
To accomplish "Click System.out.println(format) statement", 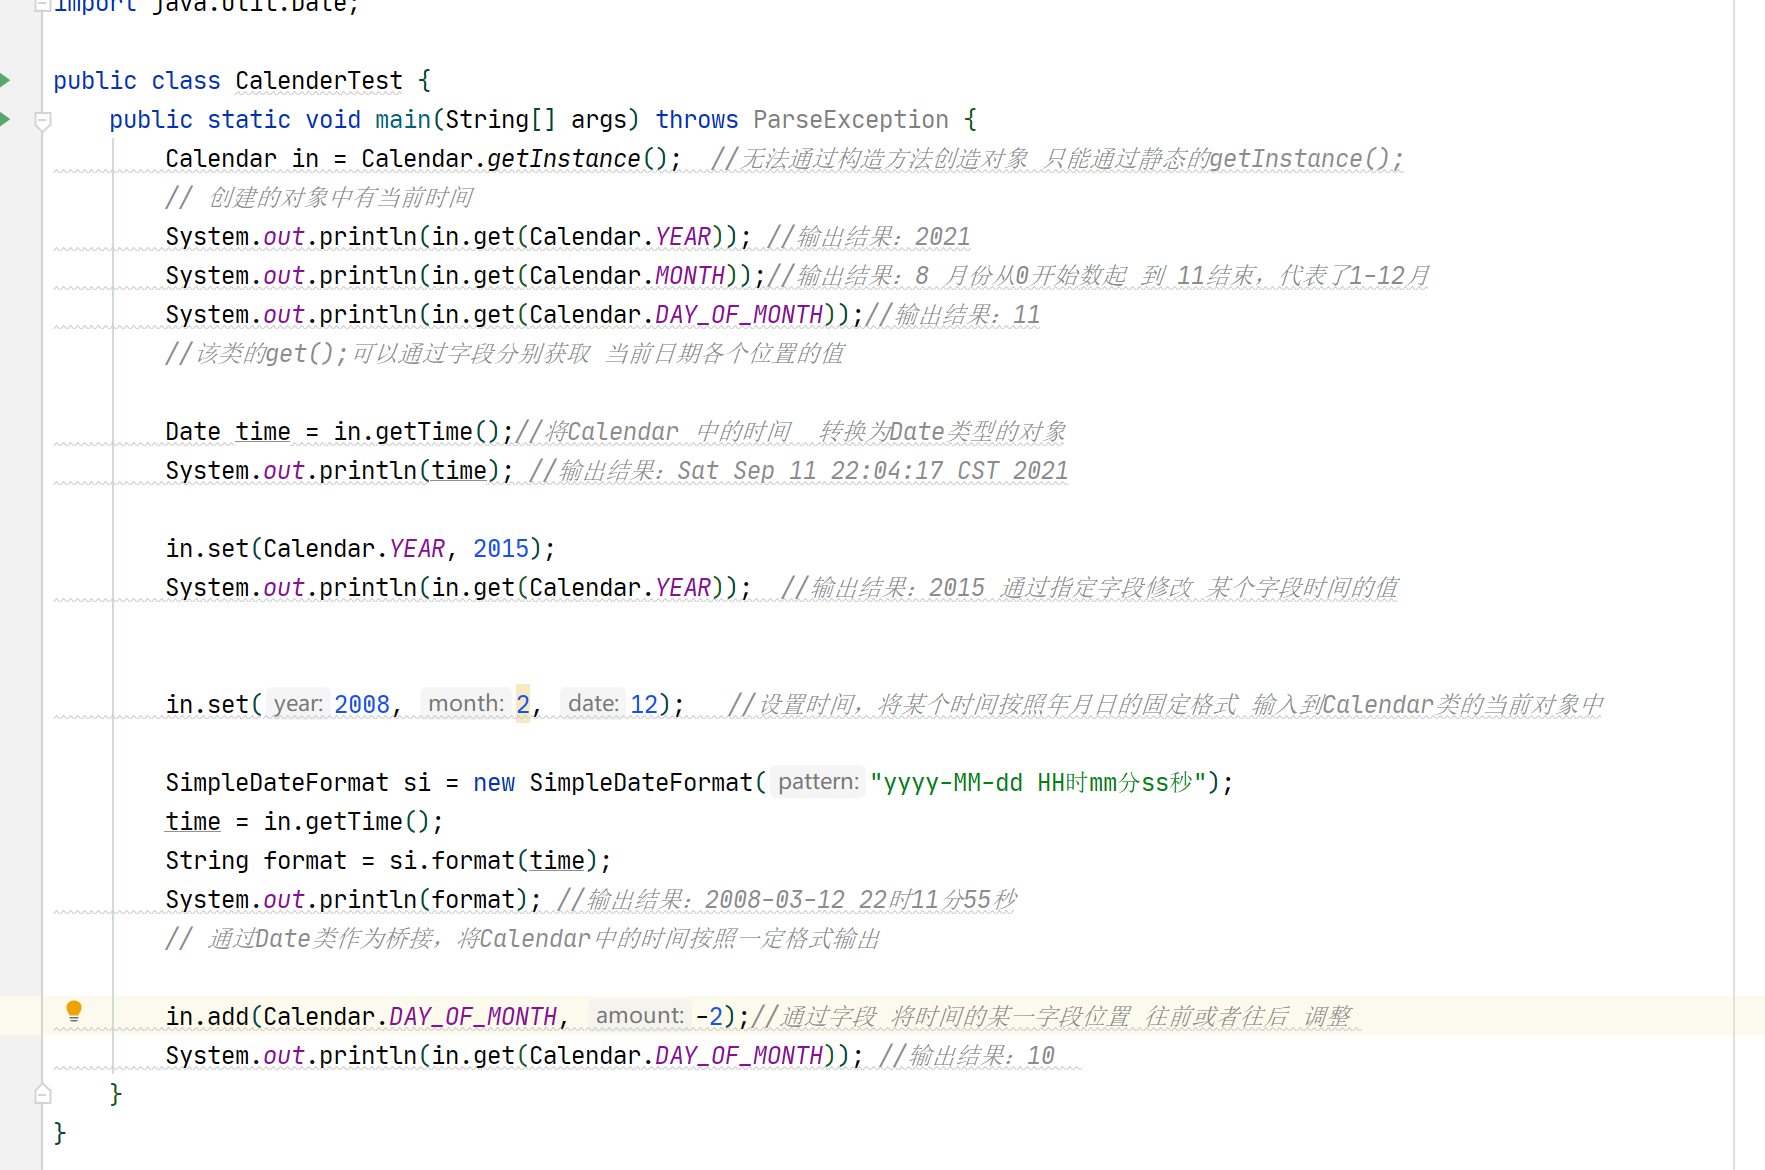I will pos(353,899).
